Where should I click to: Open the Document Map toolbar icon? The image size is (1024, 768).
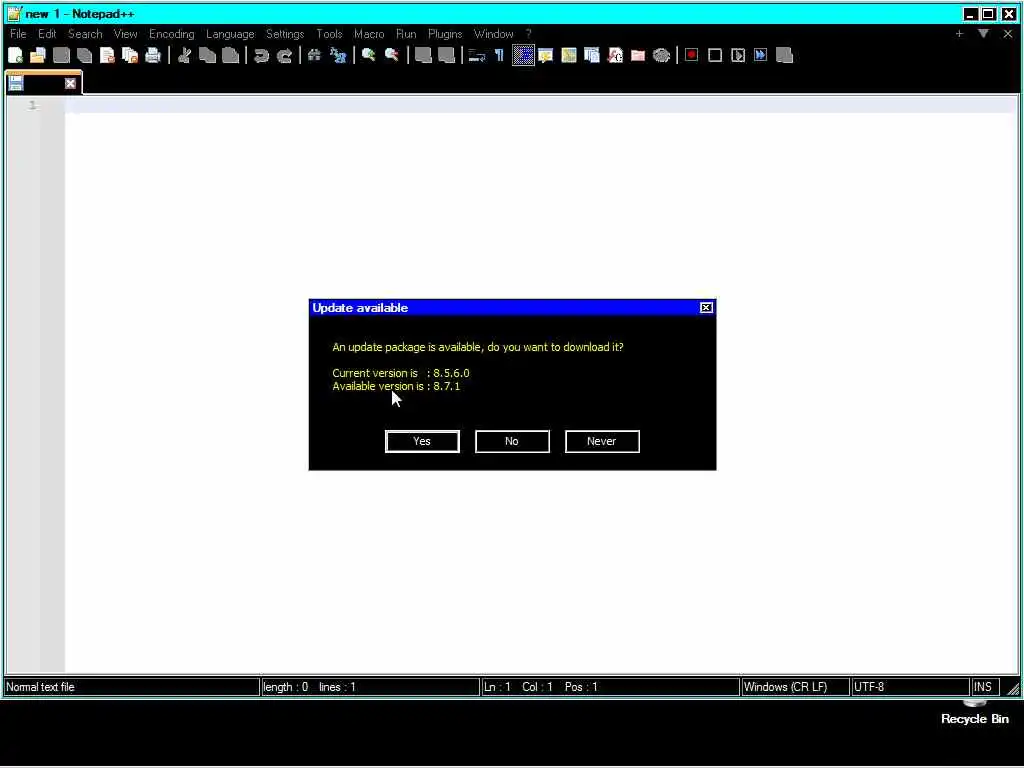click(569, 56)
